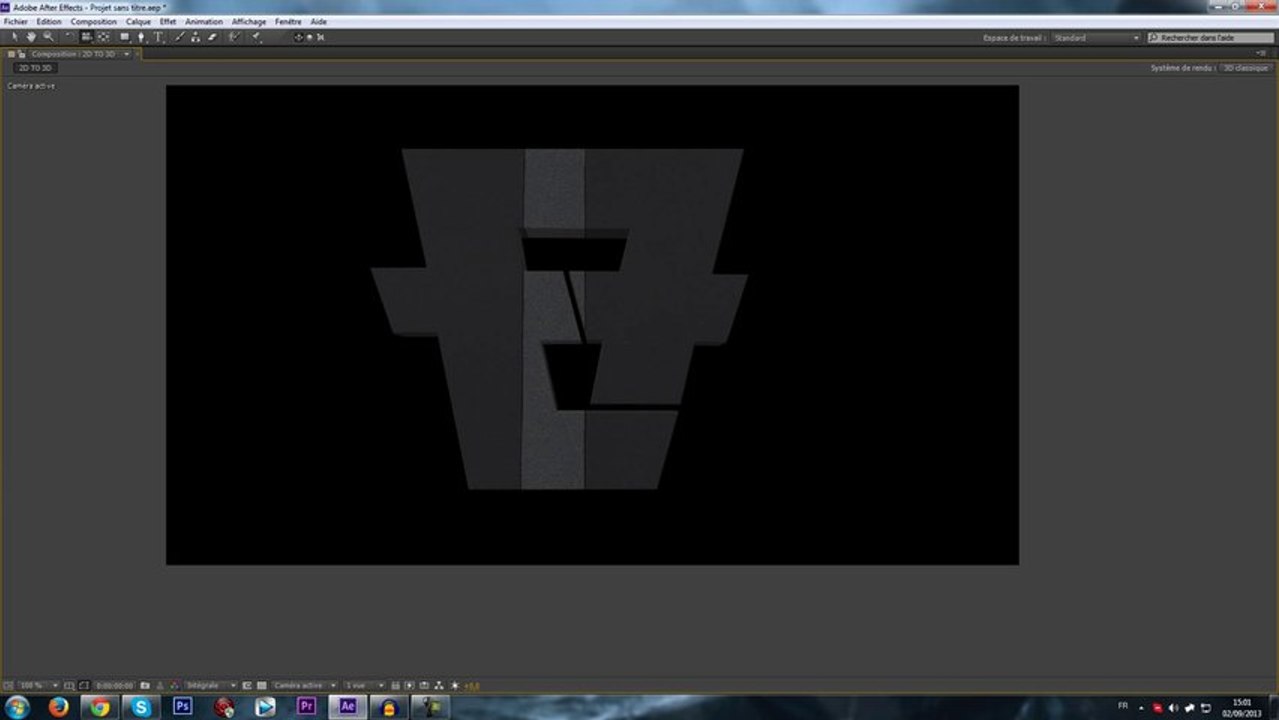Open grid and guide options icon
Viewport: 1279px width, 720px height.
68,685
